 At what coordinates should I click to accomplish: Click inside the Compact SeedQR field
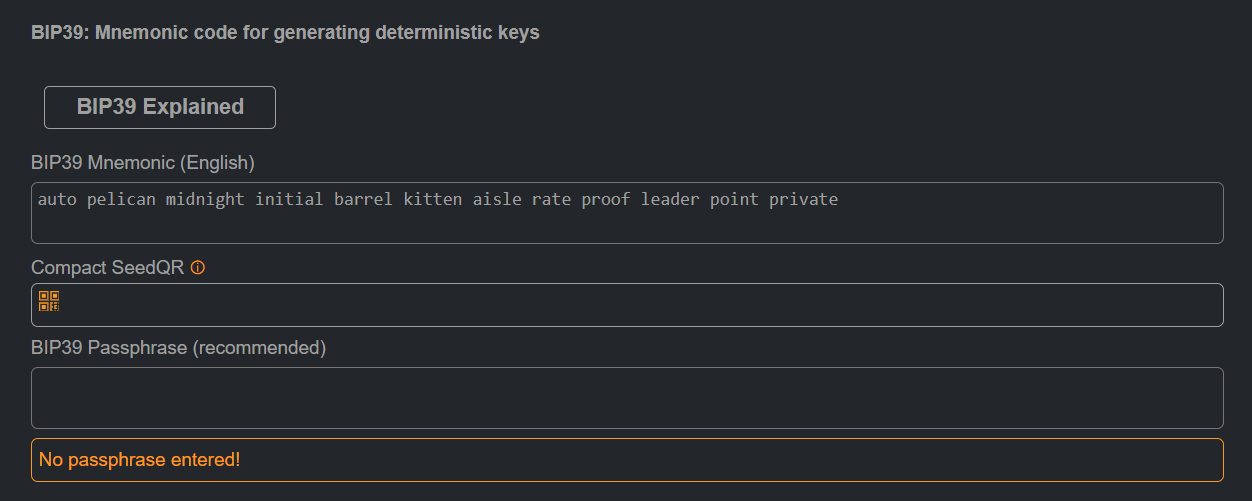coord(627,305)
